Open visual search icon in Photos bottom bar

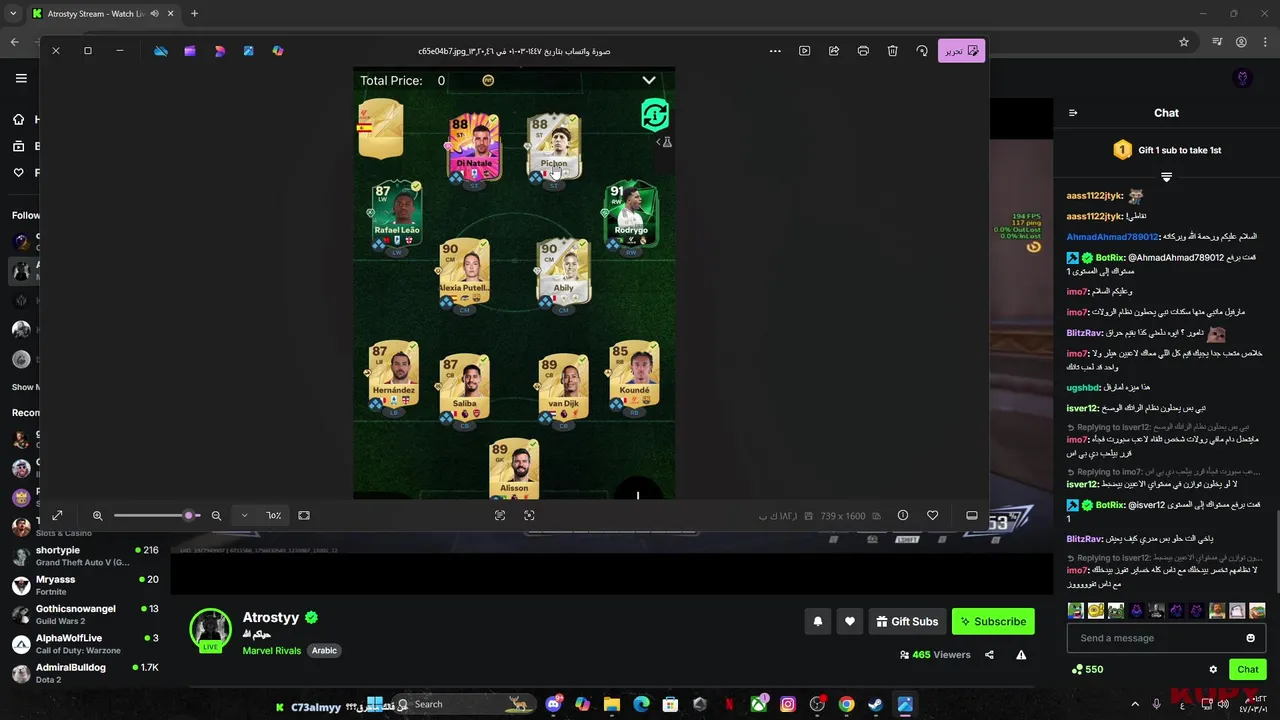[529, 515]
